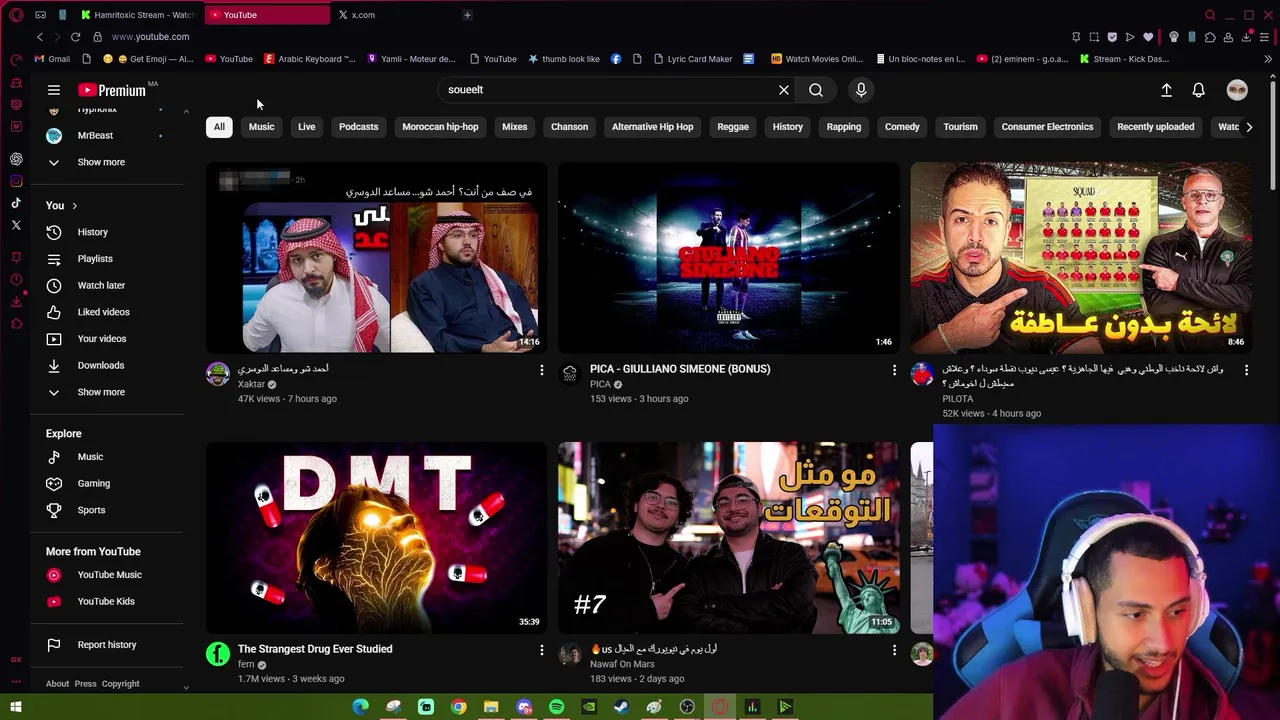
Task: Show more bookmarks with the double chevron
Action: 1268,59
